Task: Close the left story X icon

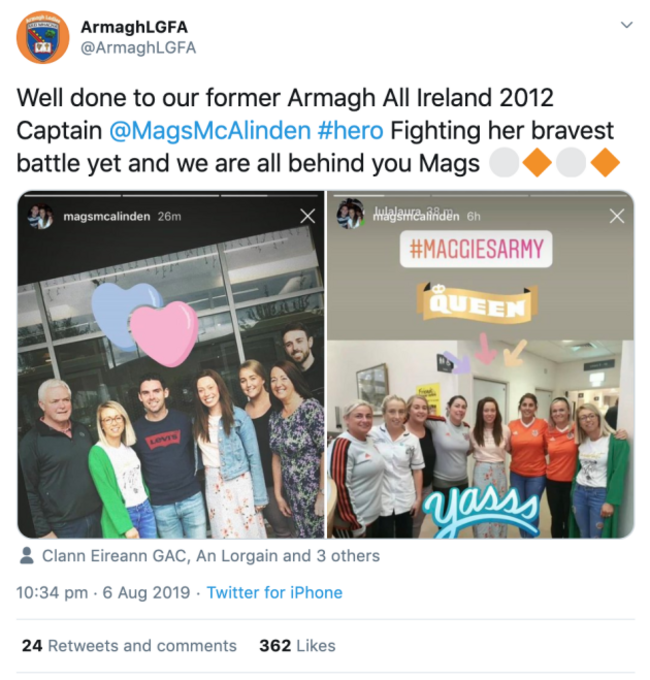Action: pos(308,216)
